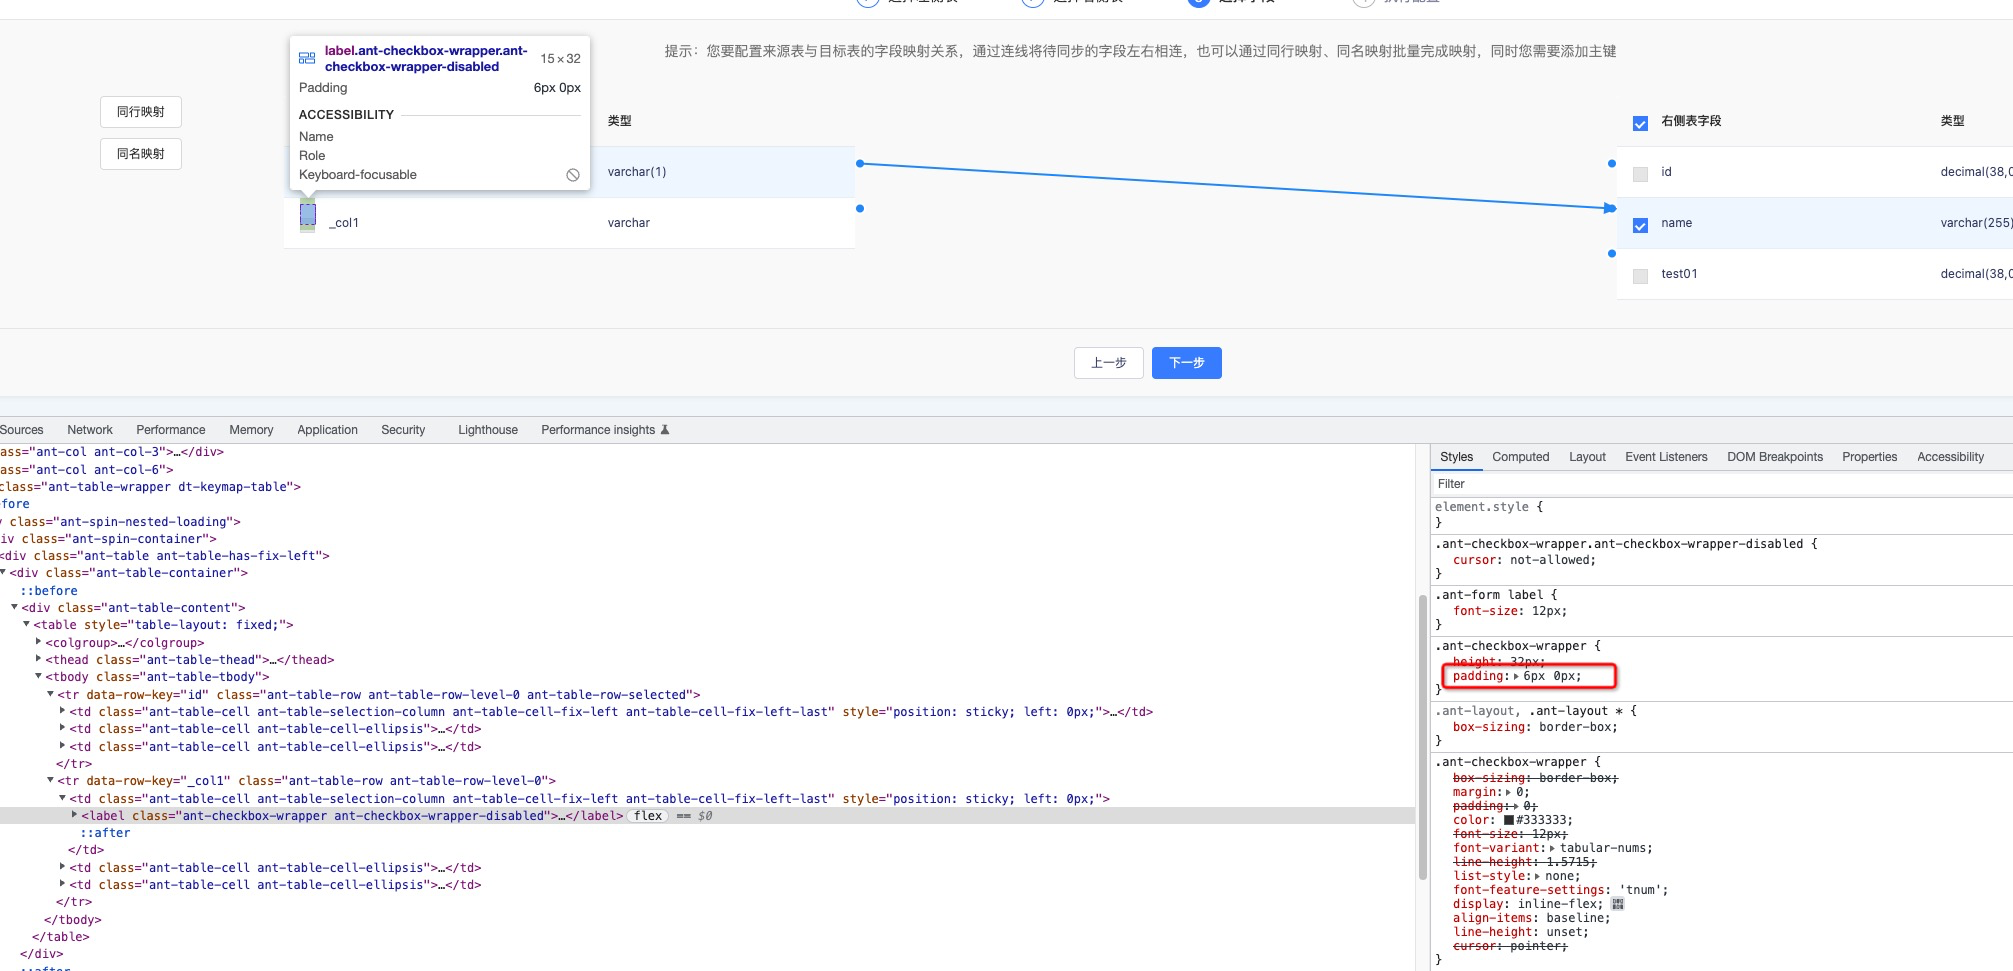This screenshot has height=971, width=2013.
Task: Check the test01 field checkbox
Action: pyautogui.click(x=1640, y=276)
